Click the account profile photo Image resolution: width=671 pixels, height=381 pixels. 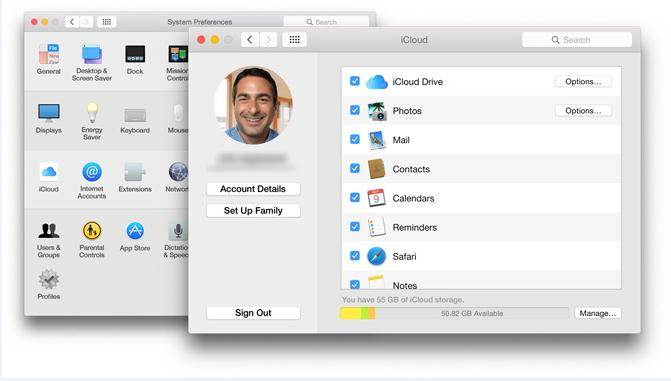254,105
